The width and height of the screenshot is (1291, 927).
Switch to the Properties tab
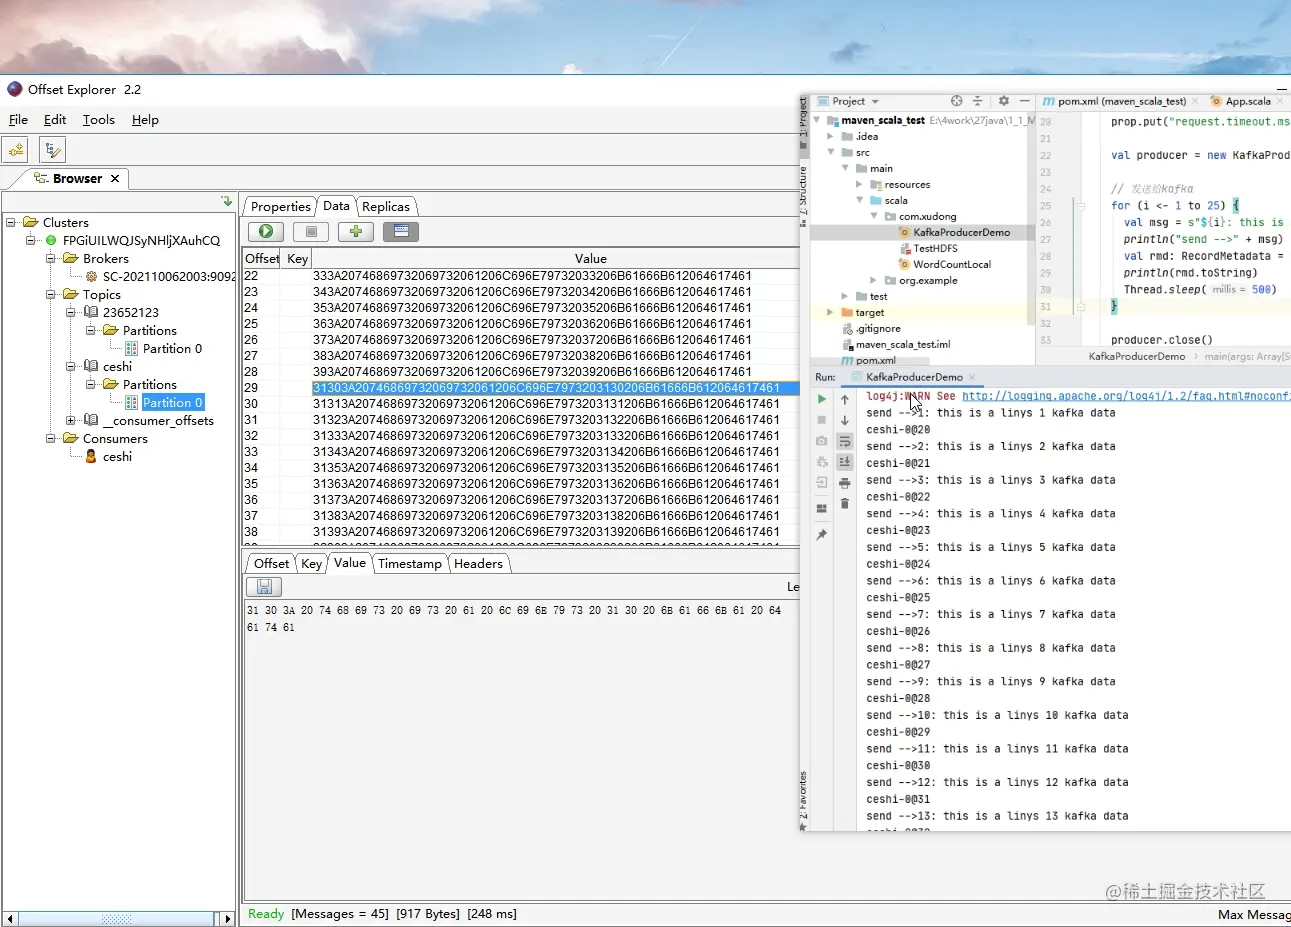(280, 206)
